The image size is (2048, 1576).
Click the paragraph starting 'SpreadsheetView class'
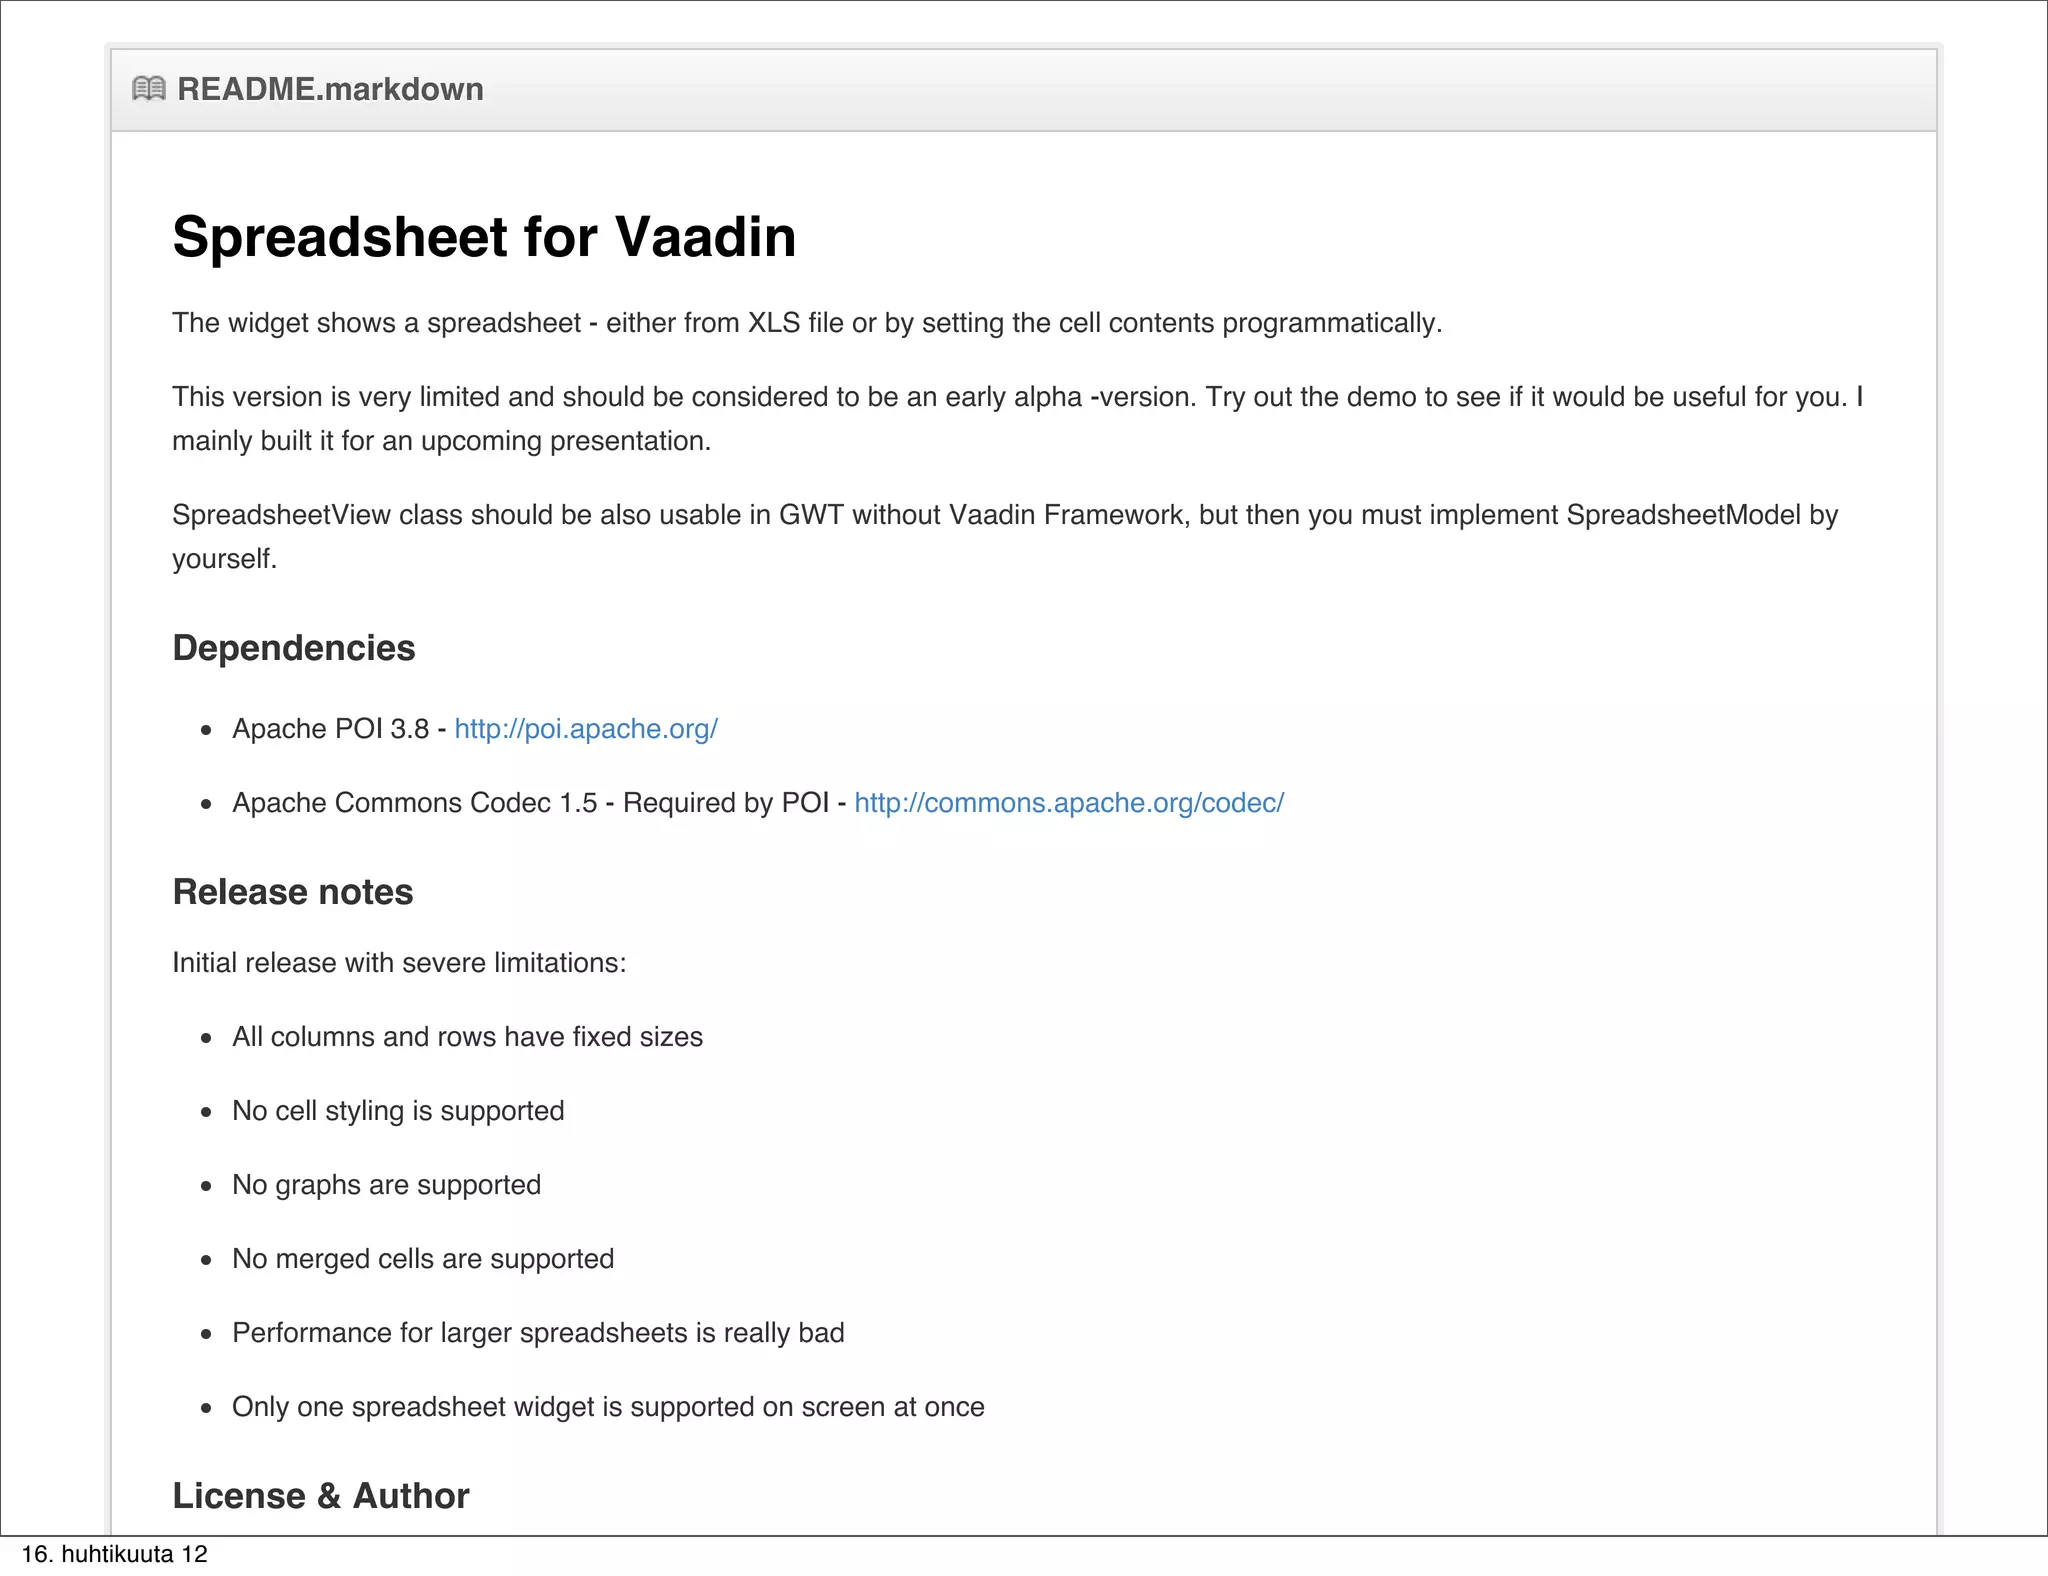[x=1004, y=516]
